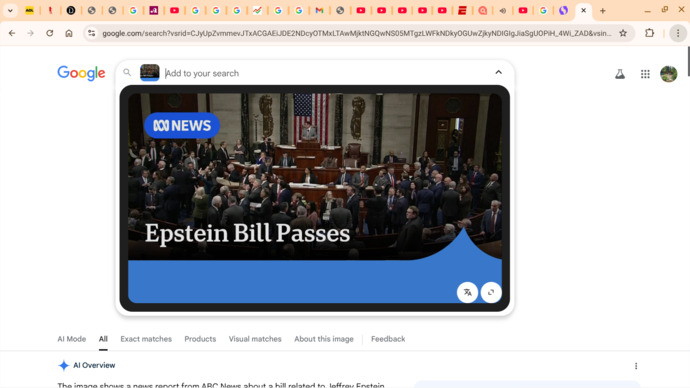The height and width of the screenshot is (388, 690).
Task: Open Search Labs flask icon
Action: point(620,74)
